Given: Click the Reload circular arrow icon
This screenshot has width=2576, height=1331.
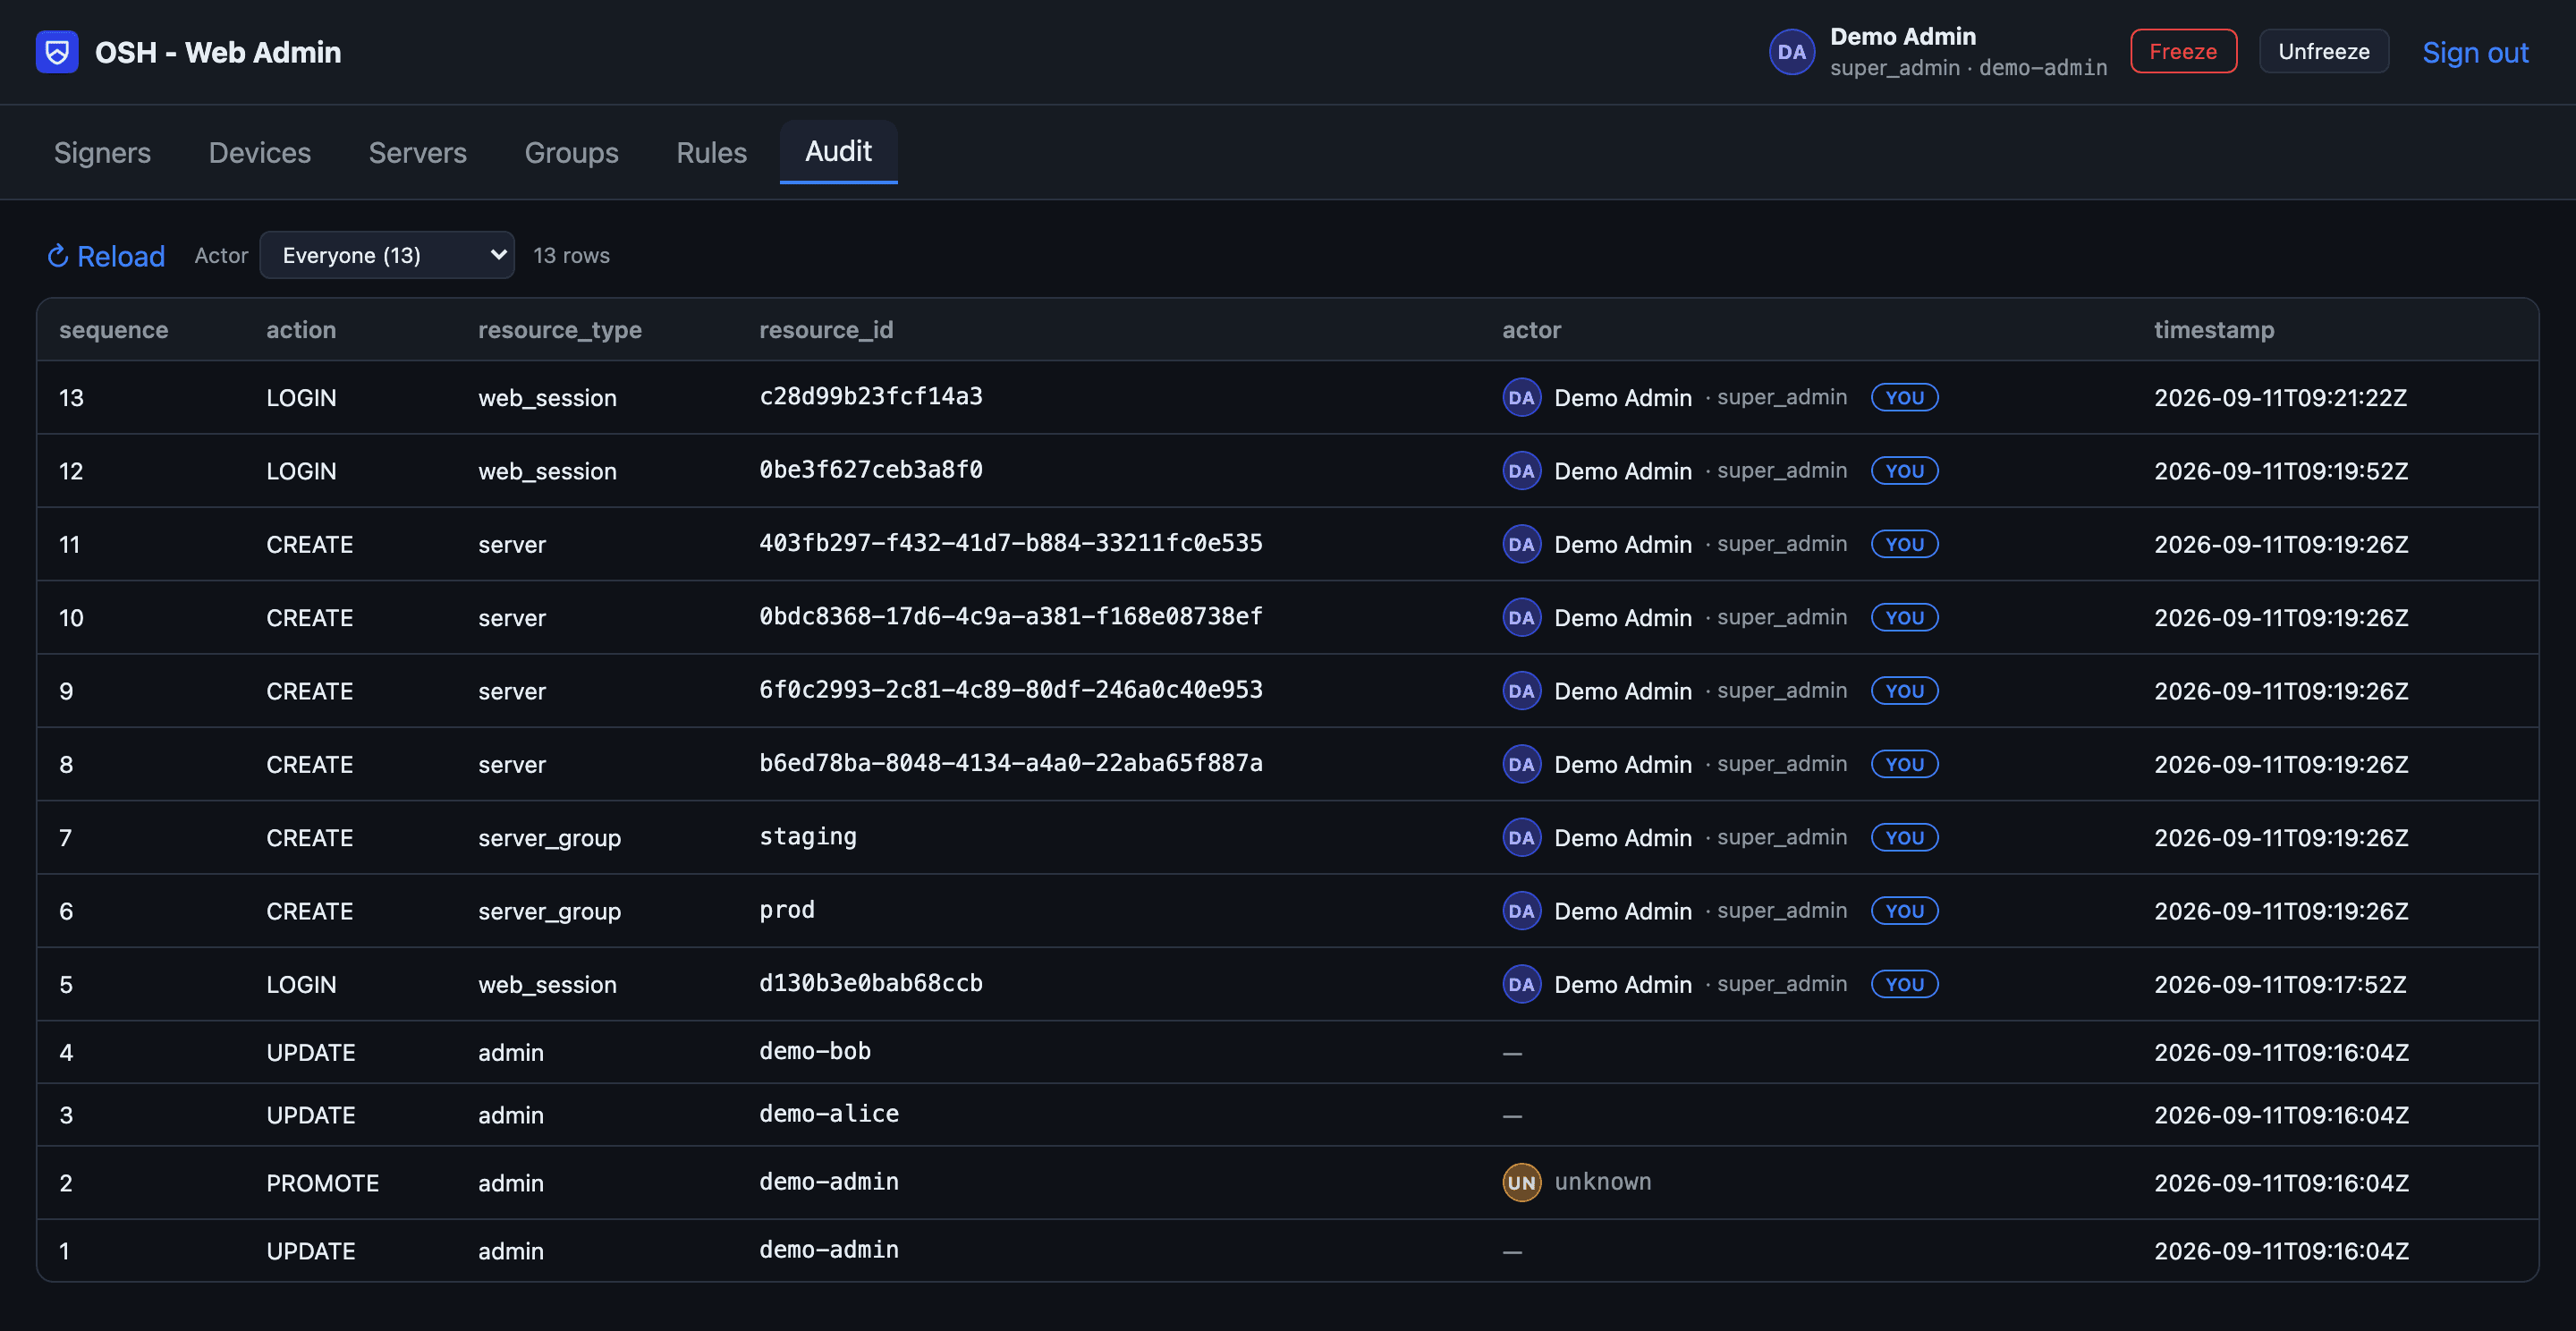Looking at the screenshot, I should (58, 256).
